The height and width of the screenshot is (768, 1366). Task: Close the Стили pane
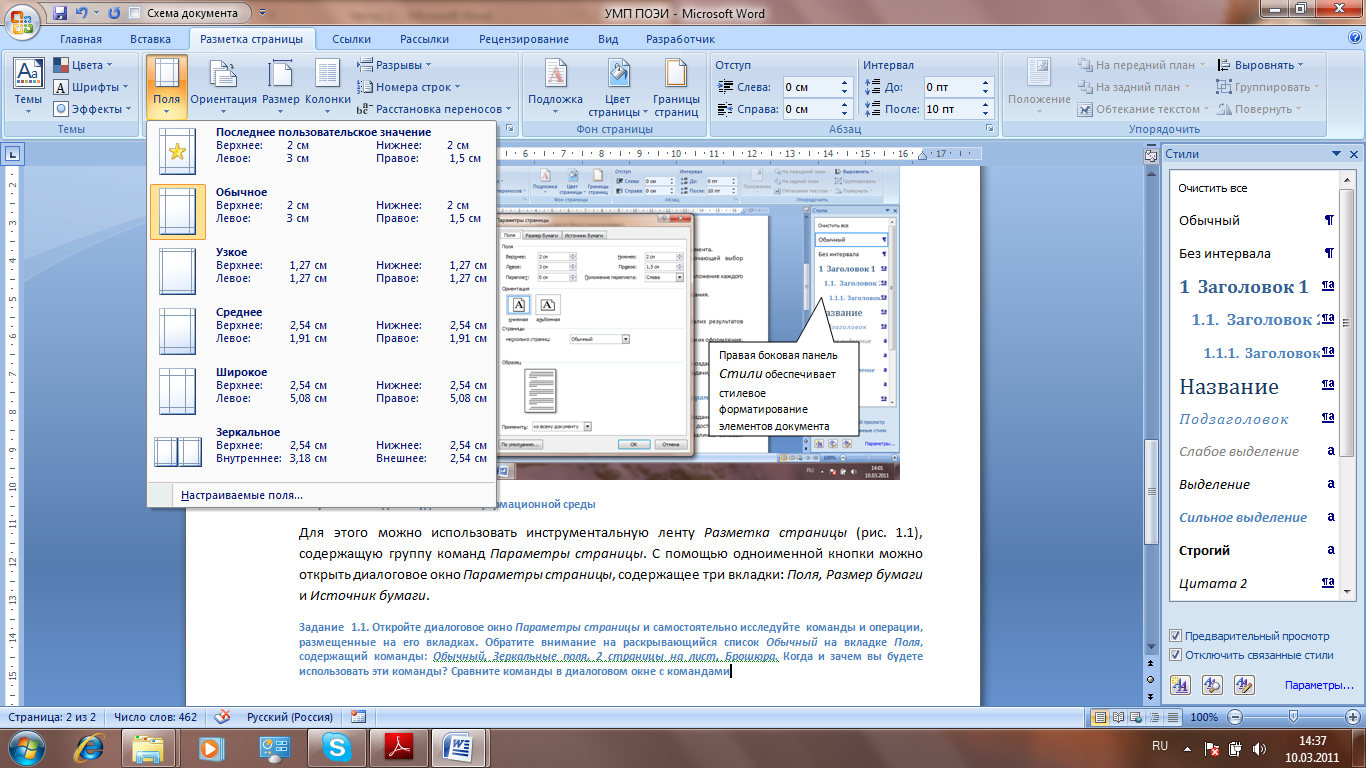[1353, 154]
